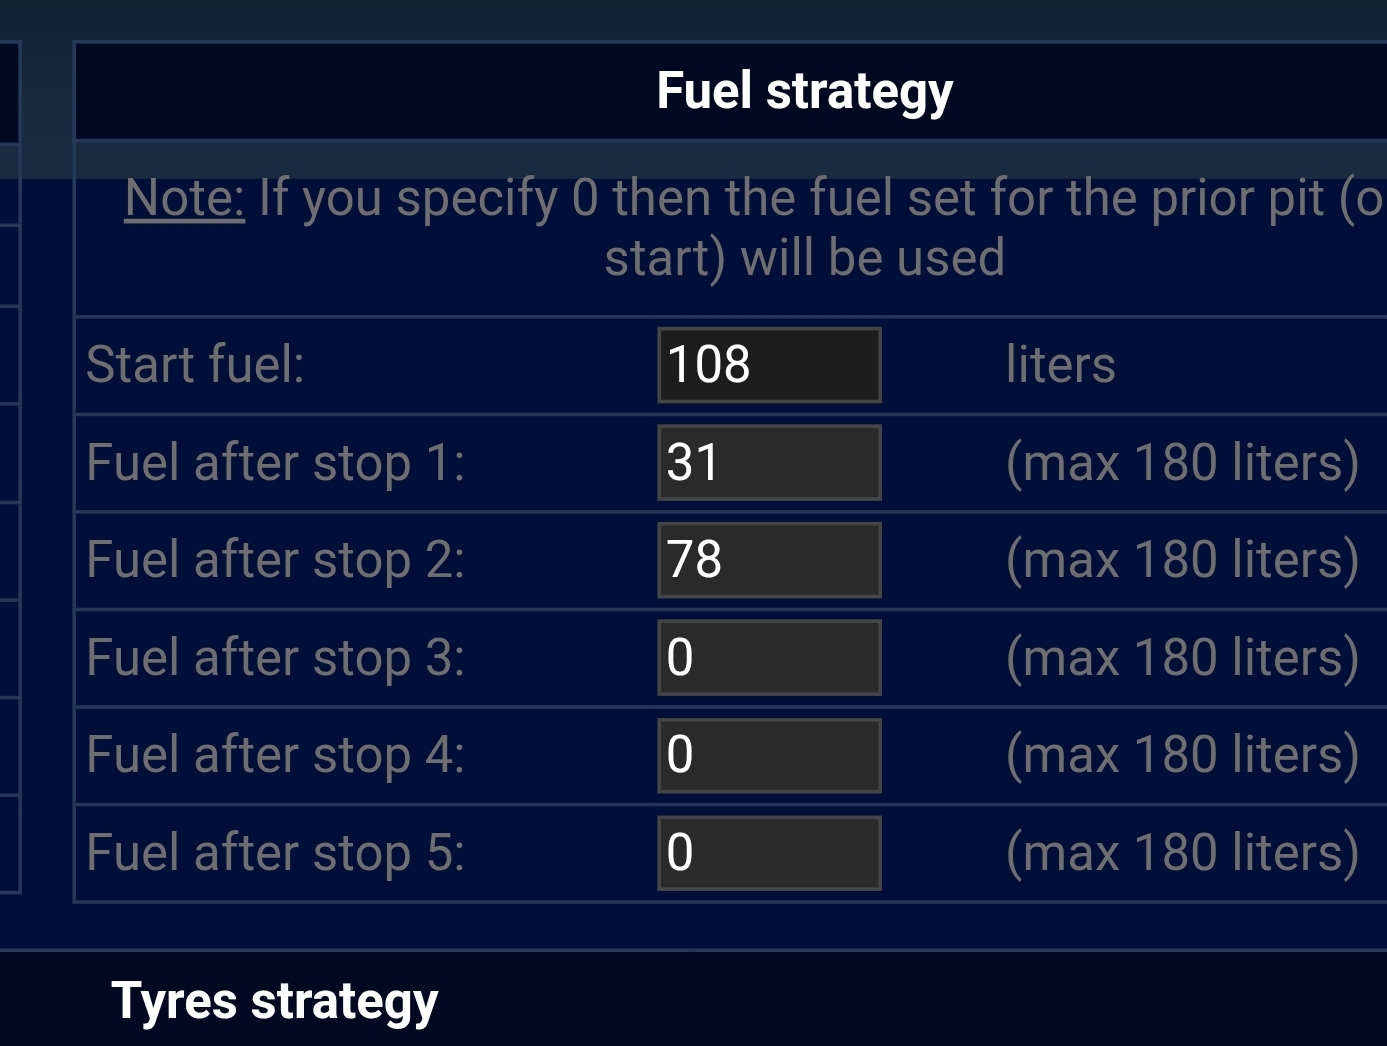
Task: Click the 'liters' unit beside Start fuel
Action: [1060, 365]
